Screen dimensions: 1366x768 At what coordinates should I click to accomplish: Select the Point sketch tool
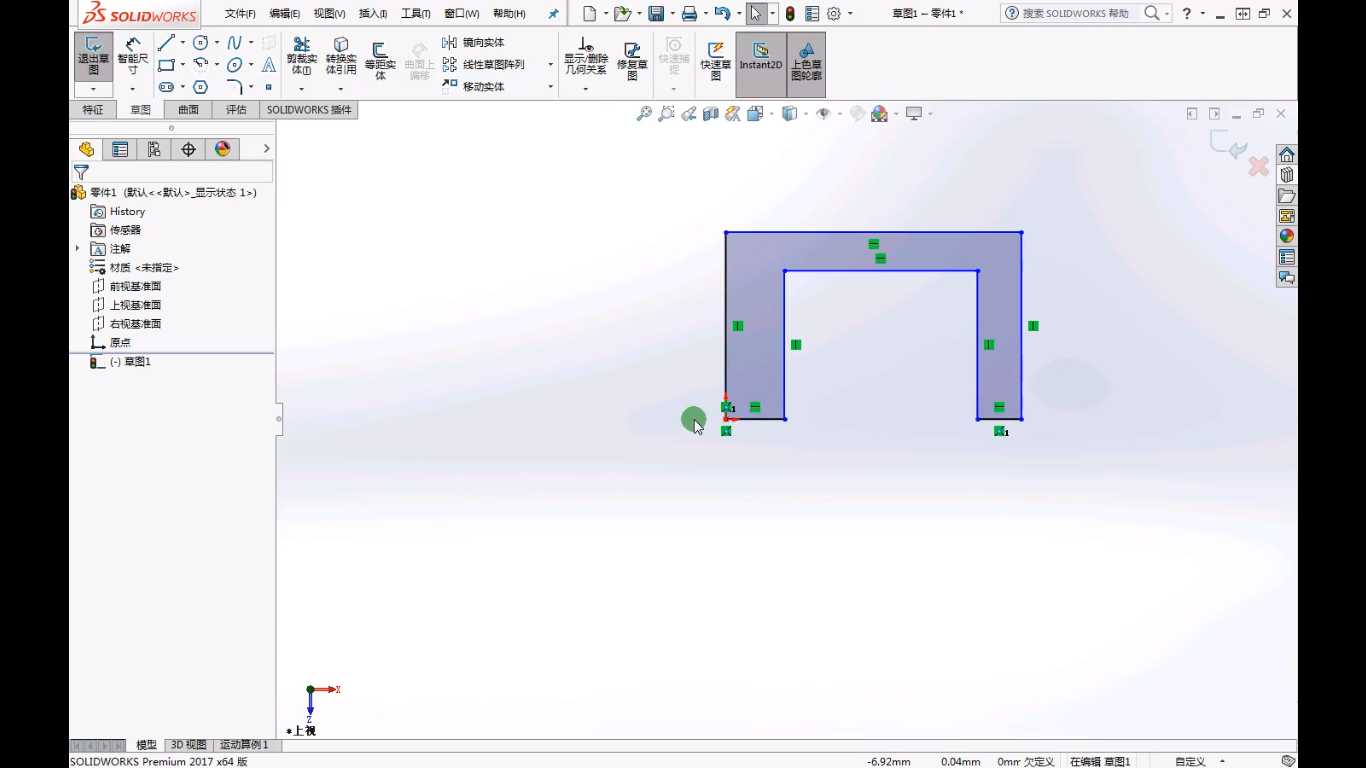point(268,87)
